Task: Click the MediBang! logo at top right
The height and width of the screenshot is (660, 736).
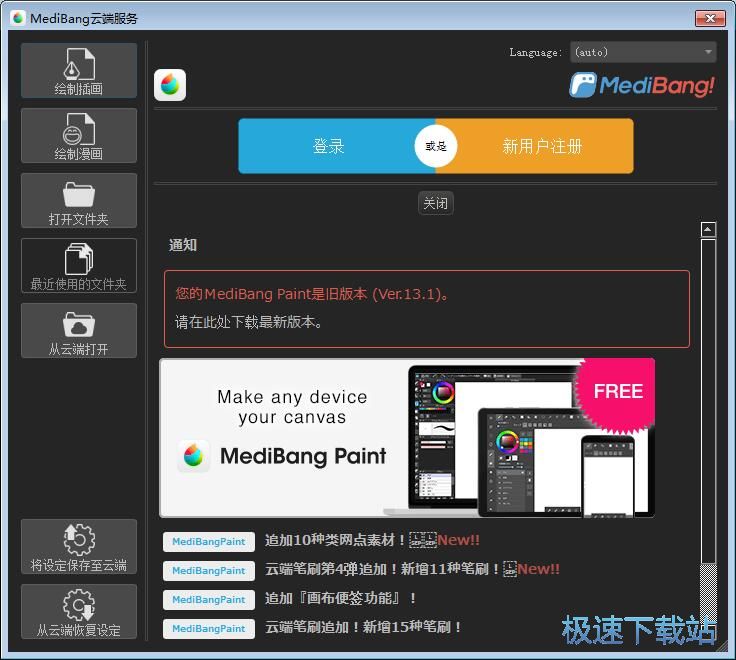Action: coord(642,85)
